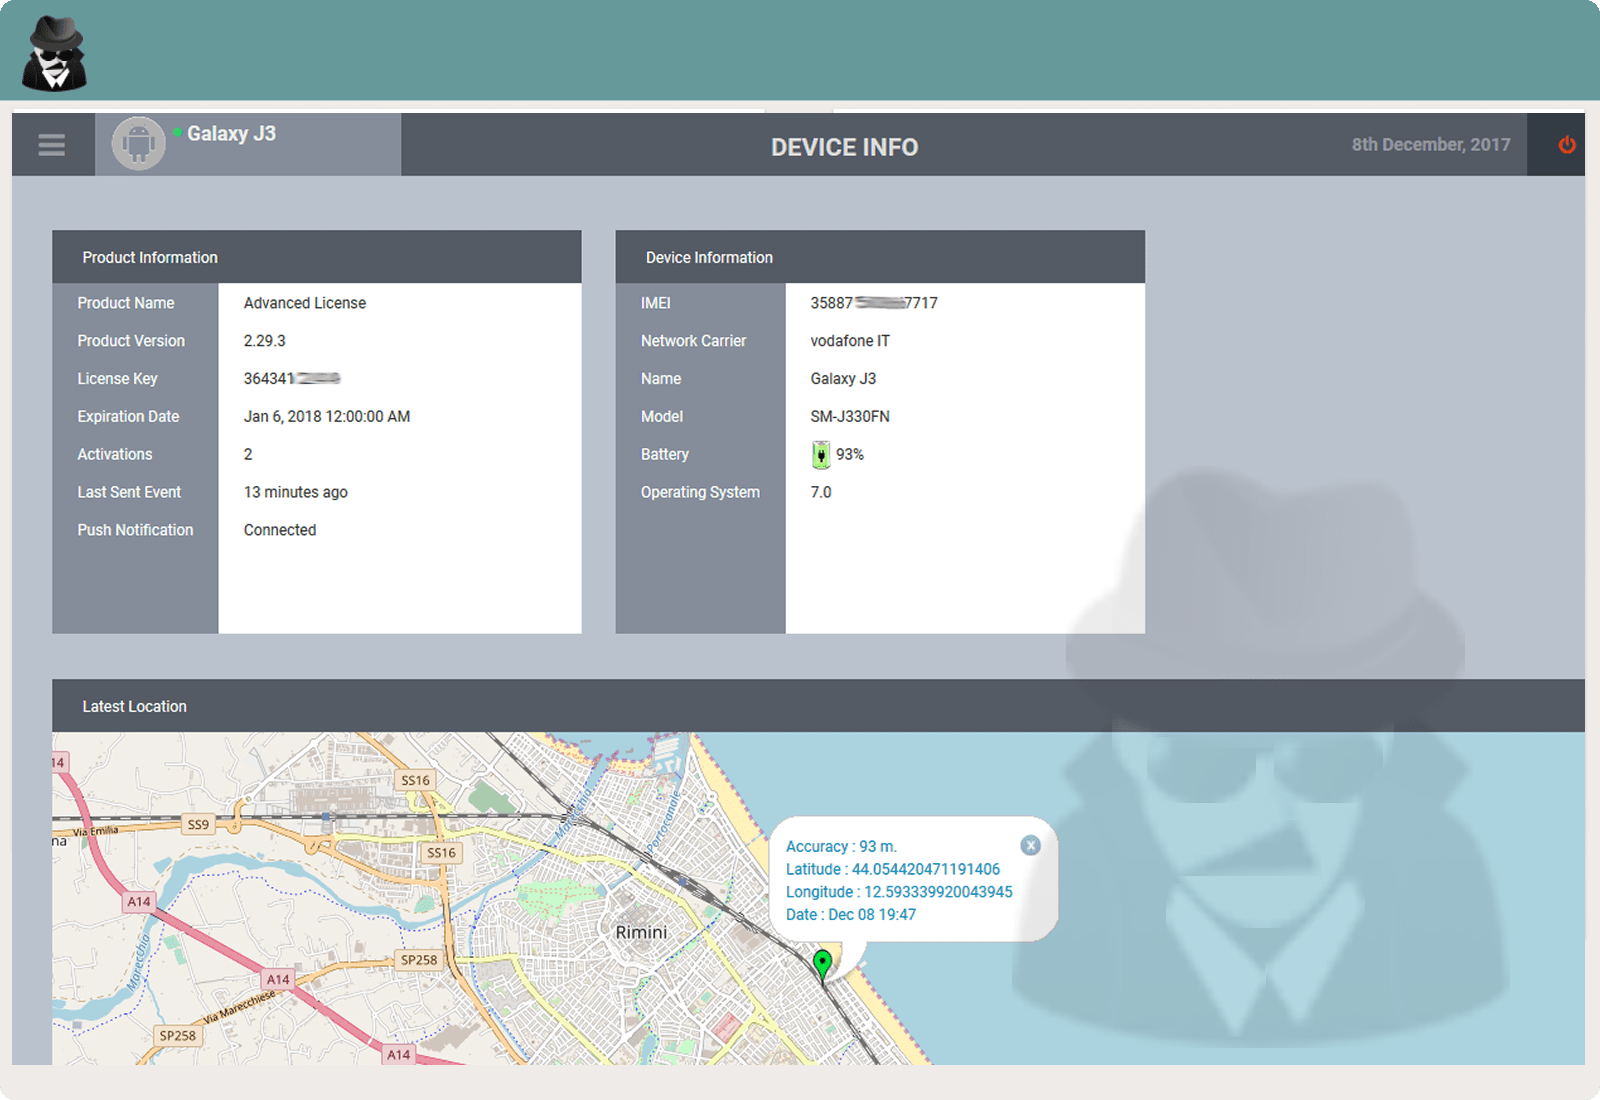Click the 93% battery level indicator

pyautogui.click(x=849, y=454)
